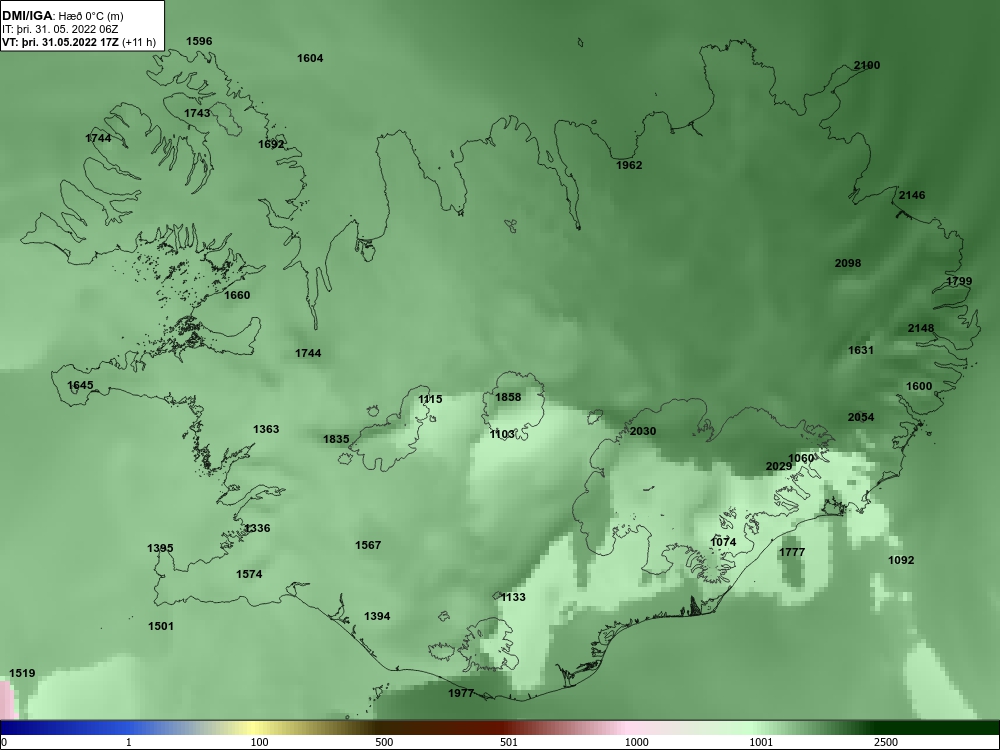Select the legend label 1000
Image resolution: width=1000 pixels, height=750 pixels.
pyautogui.click(x=636, y=742)
